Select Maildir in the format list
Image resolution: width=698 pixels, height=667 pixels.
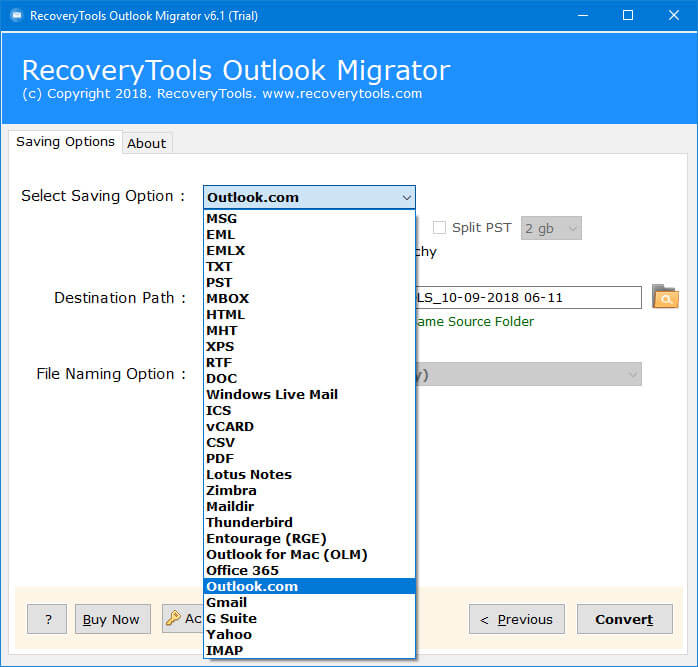coord(309,507)
